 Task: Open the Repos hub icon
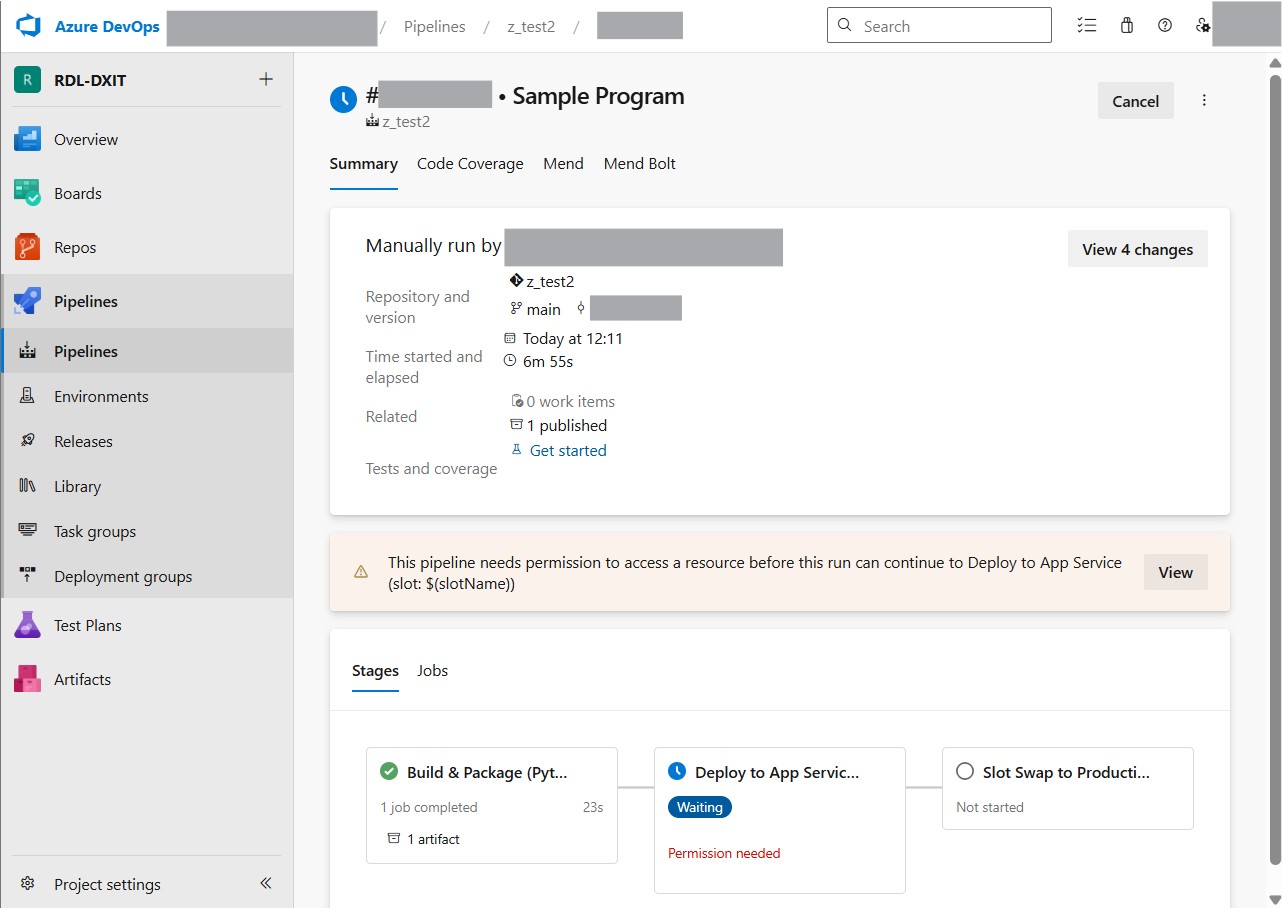coord(27,248)
